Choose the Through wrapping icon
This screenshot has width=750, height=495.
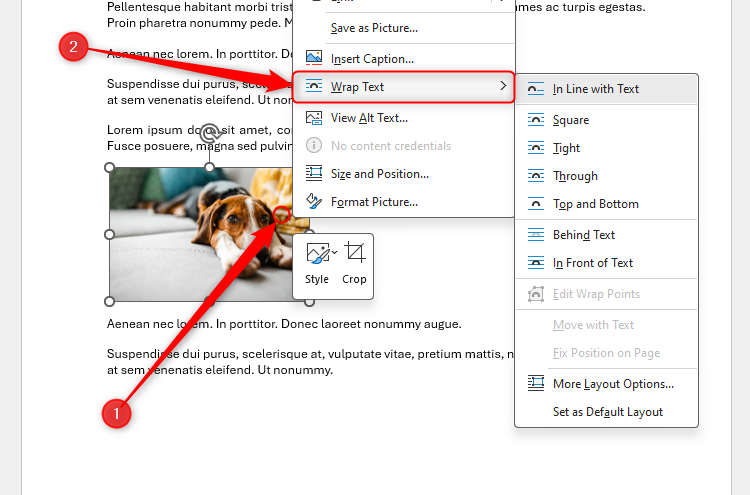536,176
